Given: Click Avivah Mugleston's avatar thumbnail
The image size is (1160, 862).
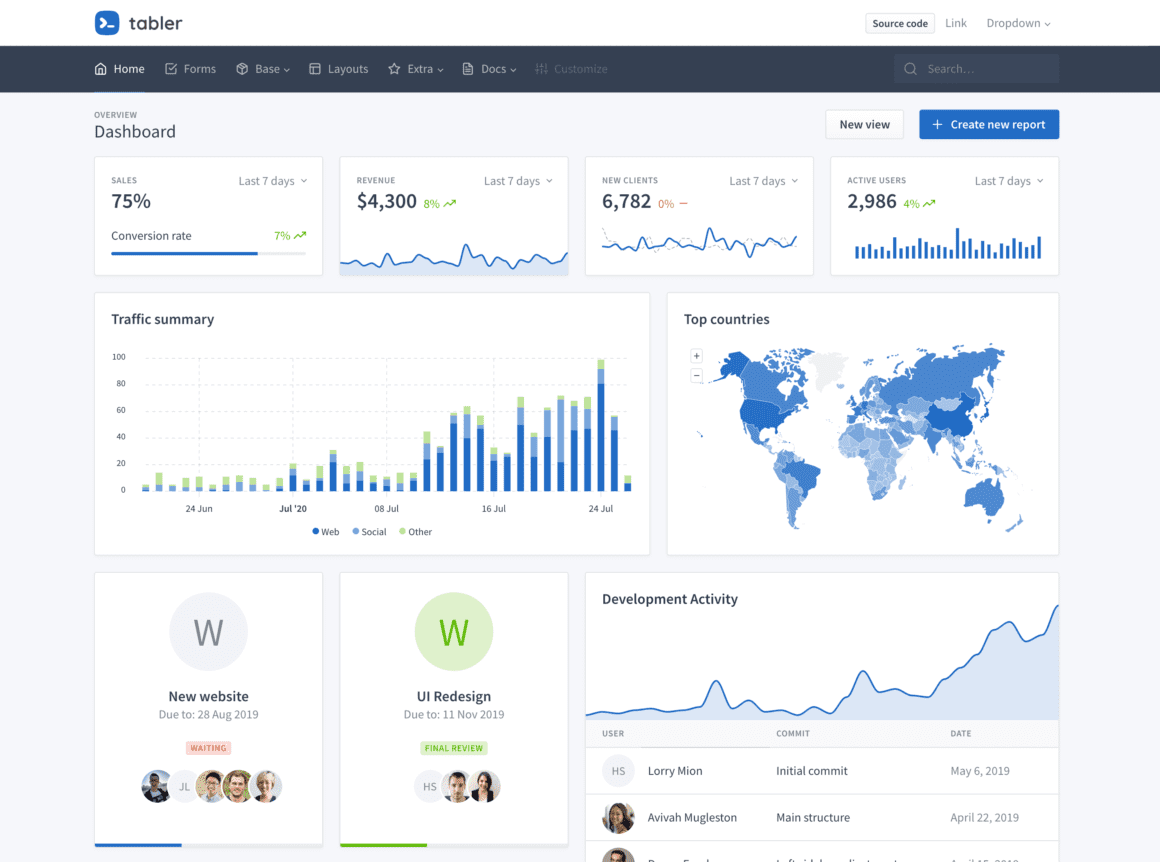Looking at the screenshot, I should [x=618, y=817].
